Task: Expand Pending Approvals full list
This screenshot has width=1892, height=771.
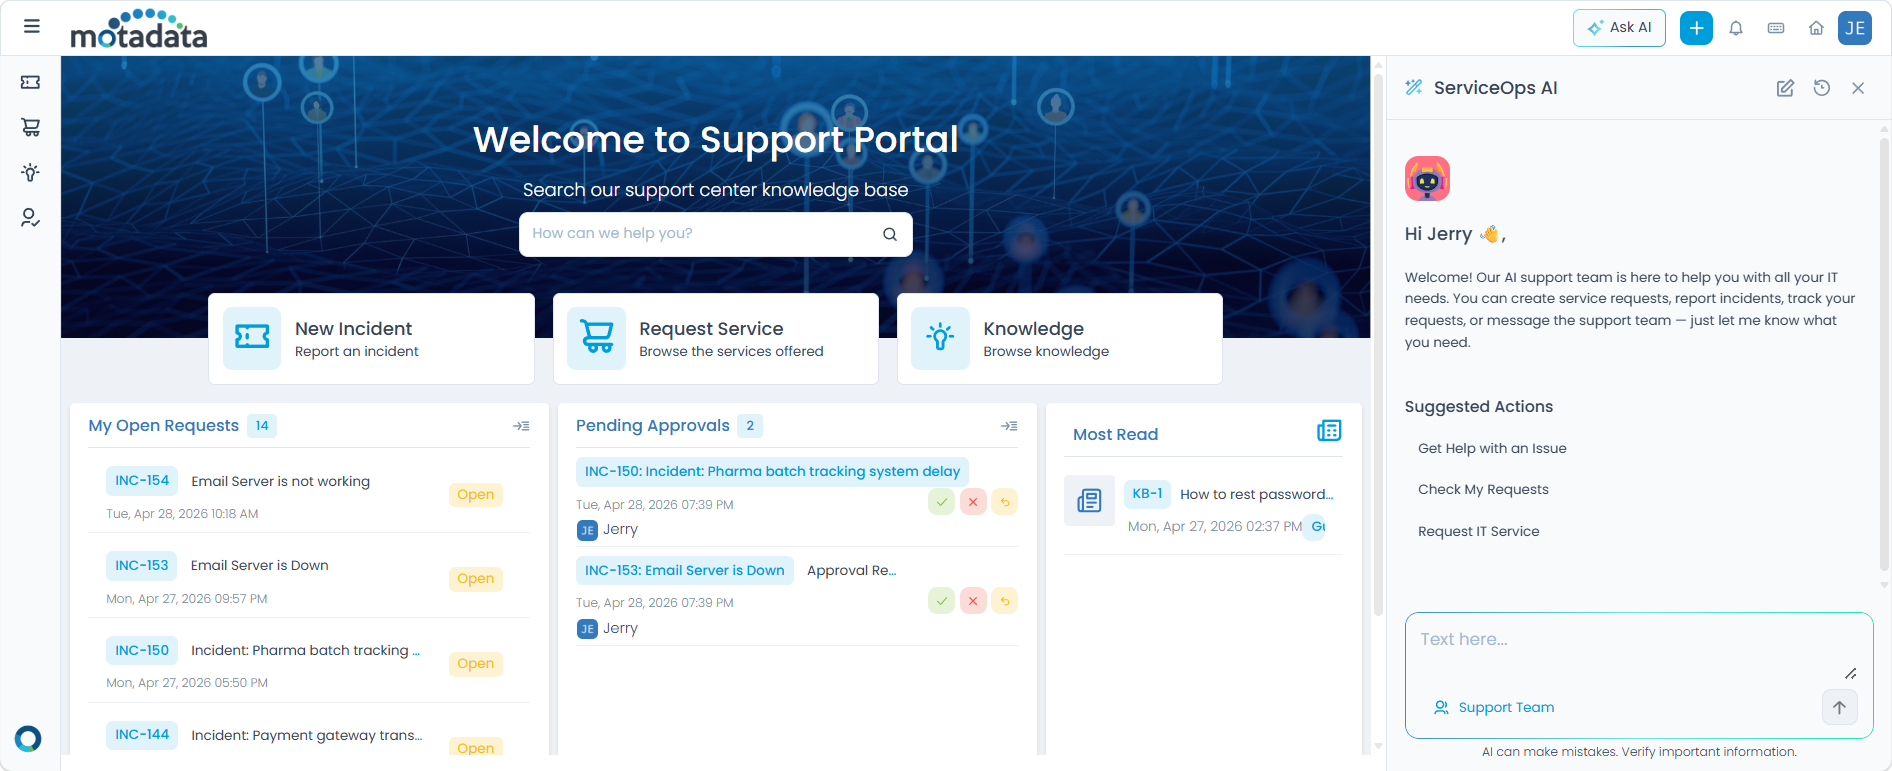Action: [1009, 426]
